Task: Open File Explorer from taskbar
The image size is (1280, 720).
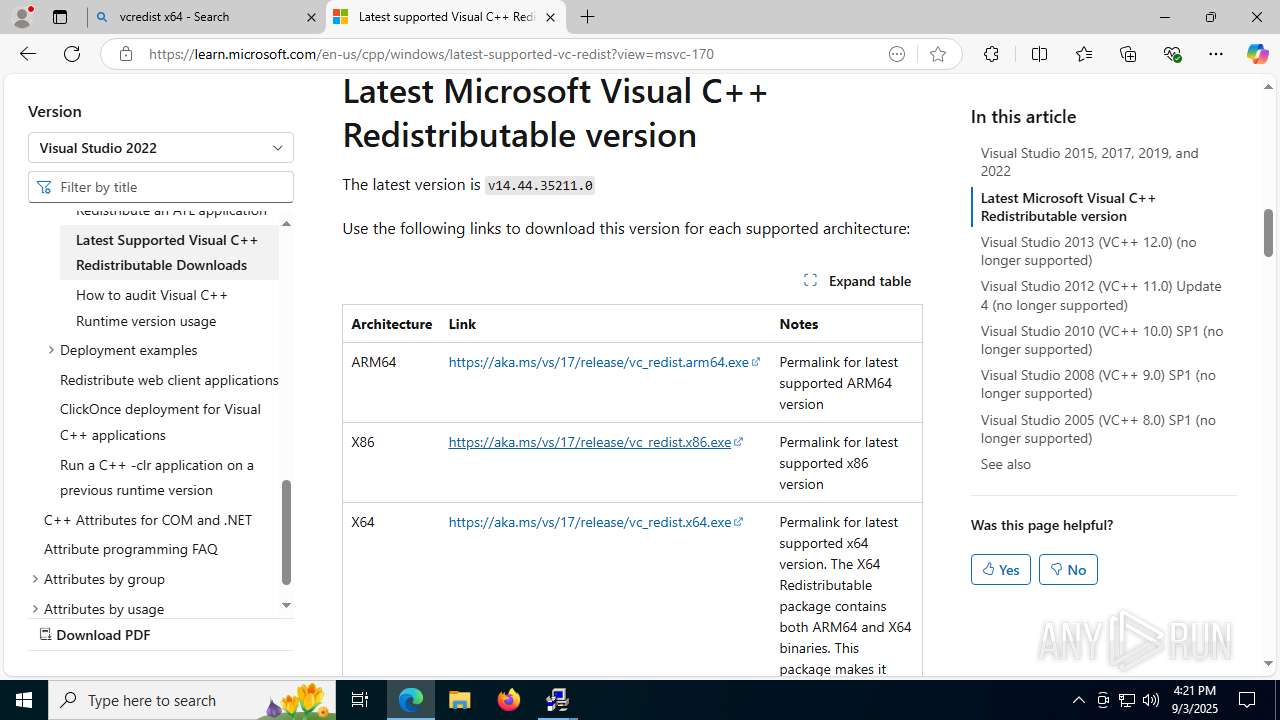Action: (459, 700)
